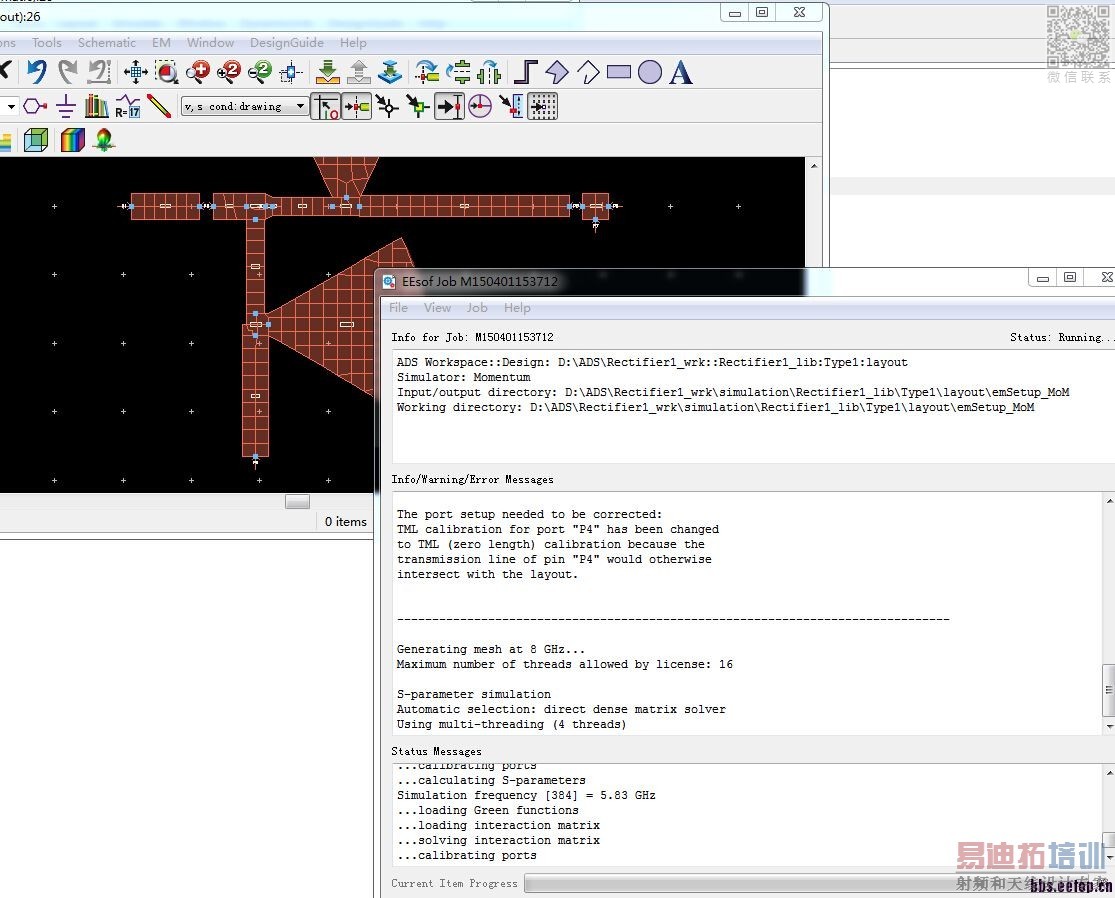1115x898 pixels.
Task: Toggle the grid snap mode button
Action: [x=542, y=106]
